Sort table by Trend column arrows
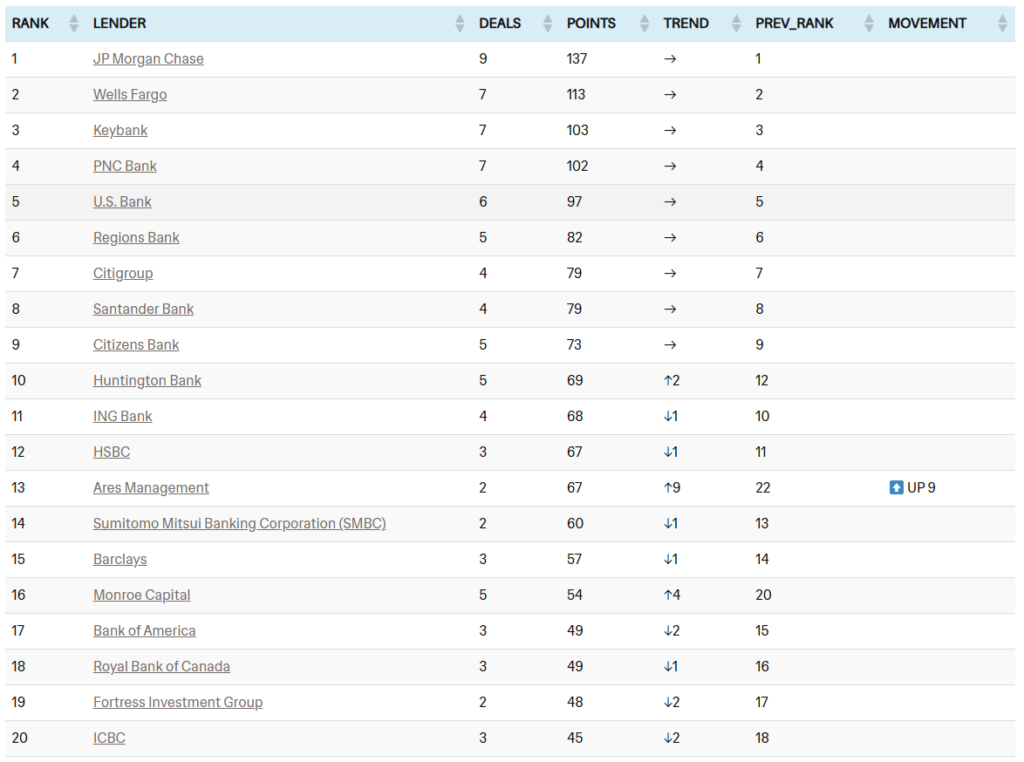 tap(736, 23)
